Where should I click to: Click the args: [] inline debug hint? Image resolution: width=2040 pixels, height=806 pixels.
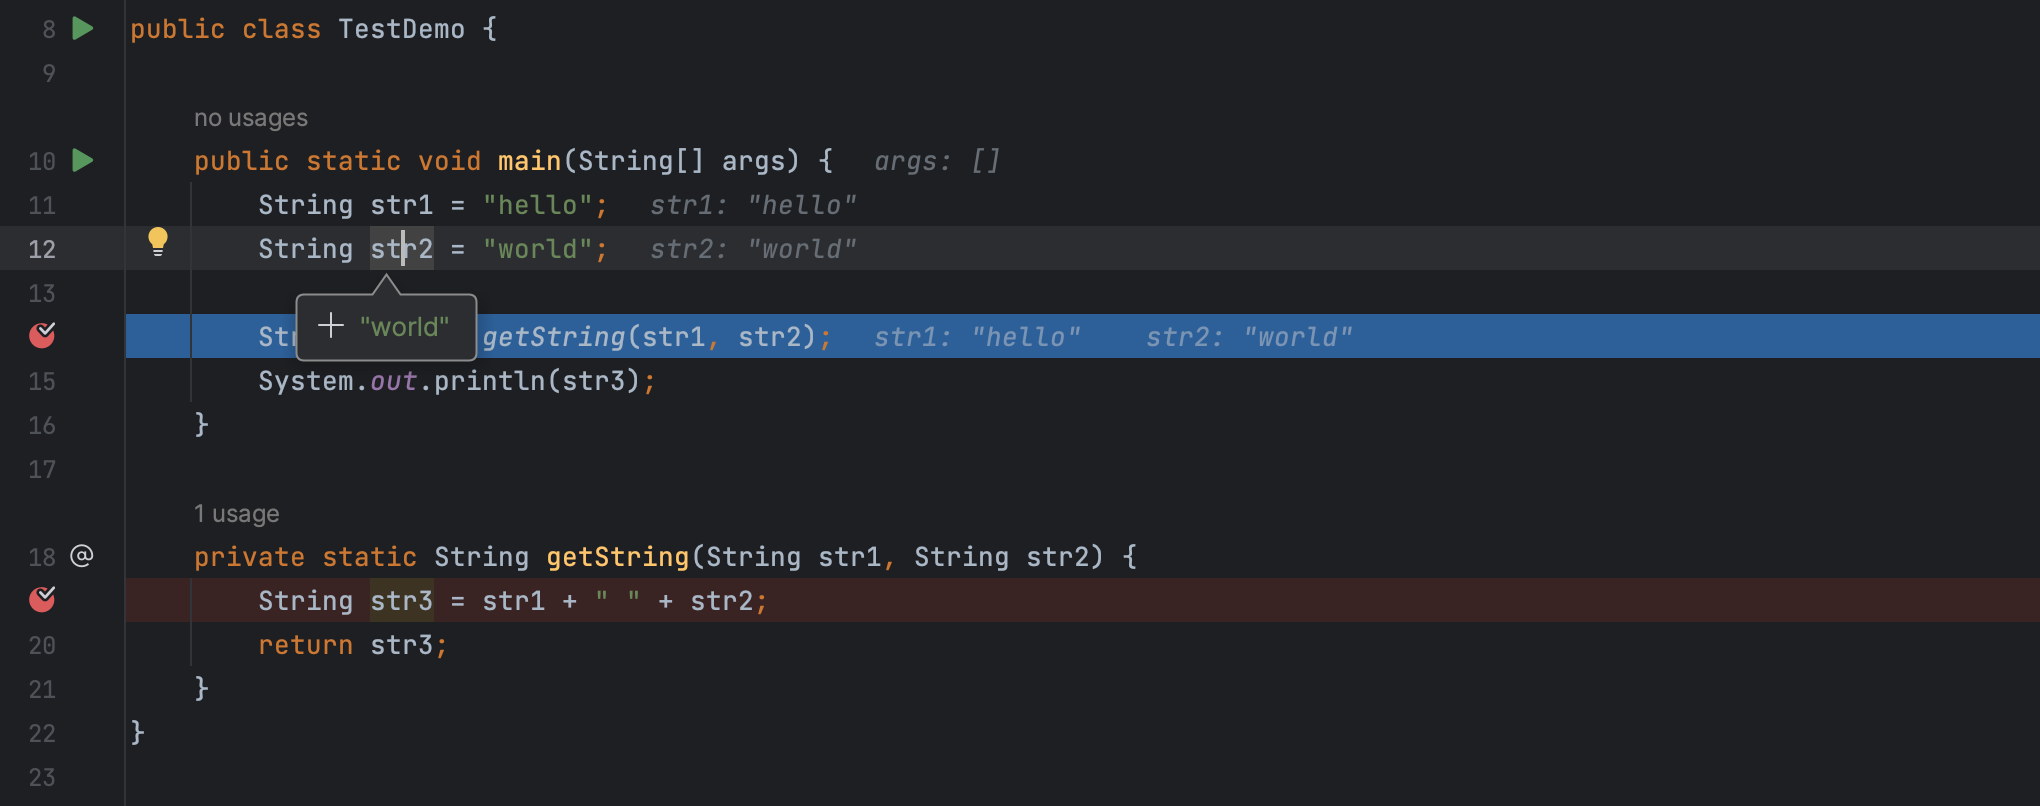(x=937, y=161)
